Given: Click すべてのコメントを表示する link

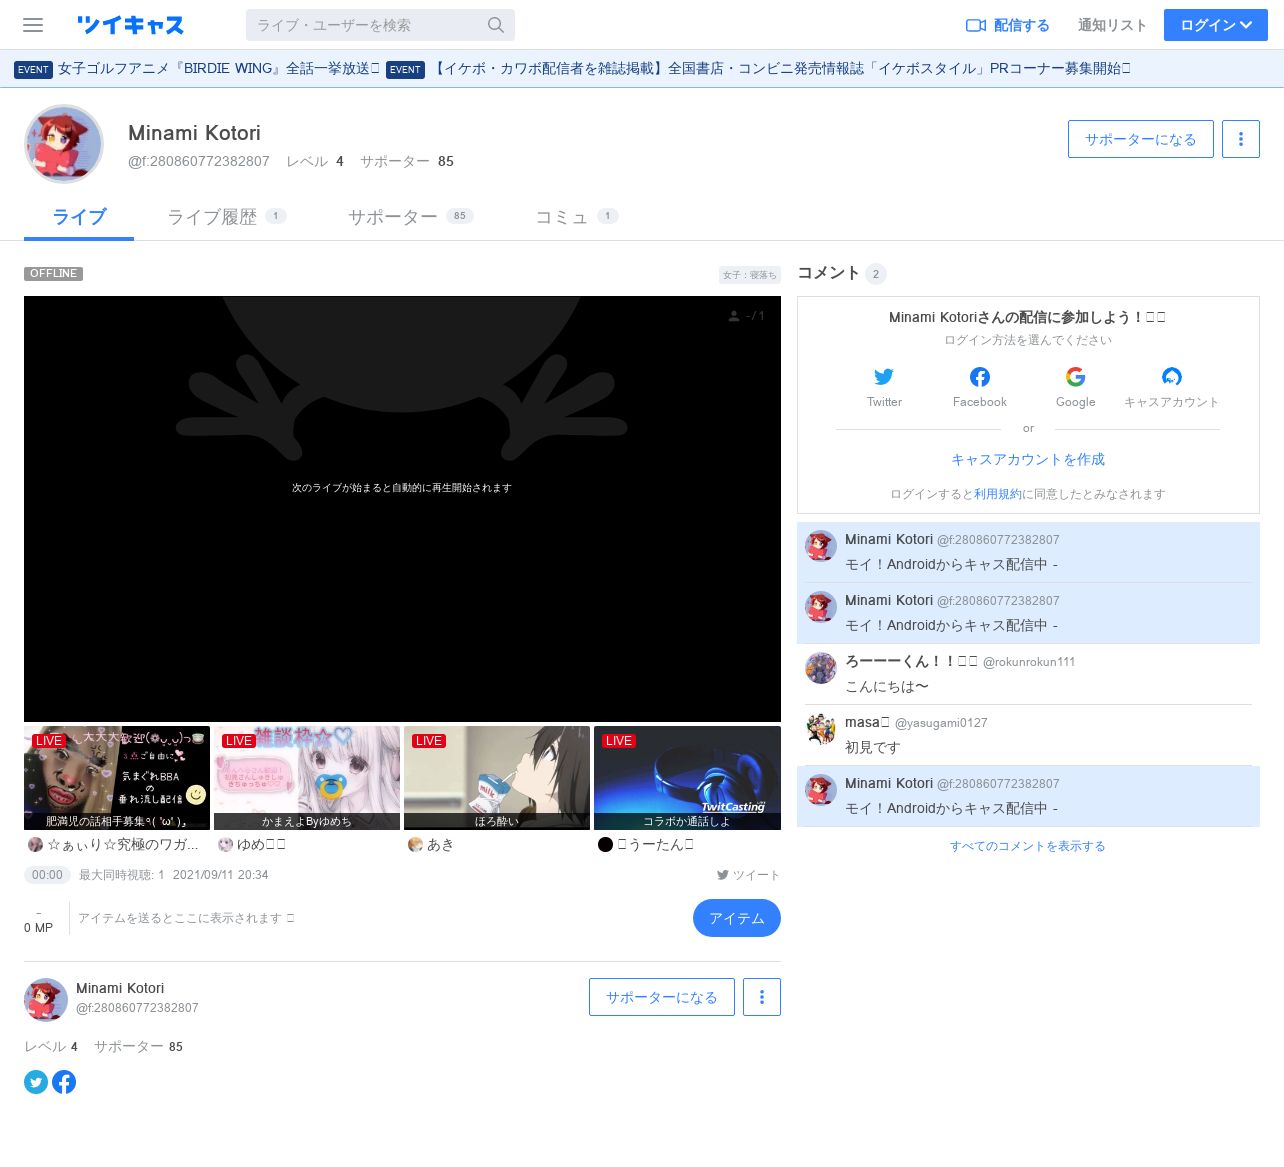Looking at the screenshot, I should 1027,846.
